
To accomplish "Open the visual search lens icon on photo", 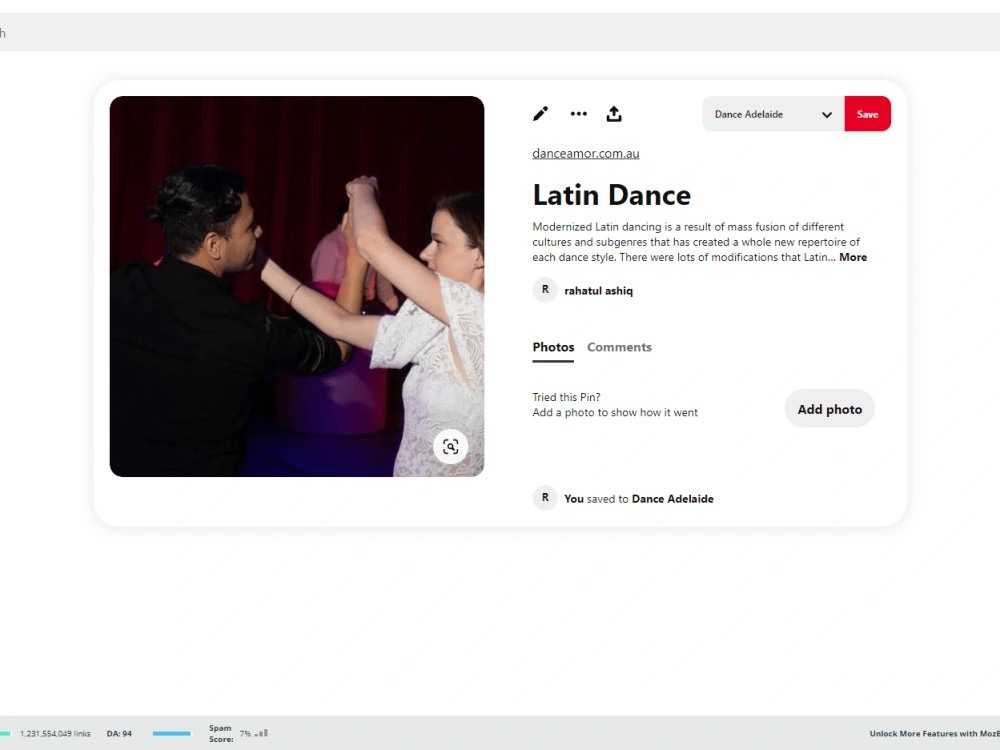I will pos(450,446).
